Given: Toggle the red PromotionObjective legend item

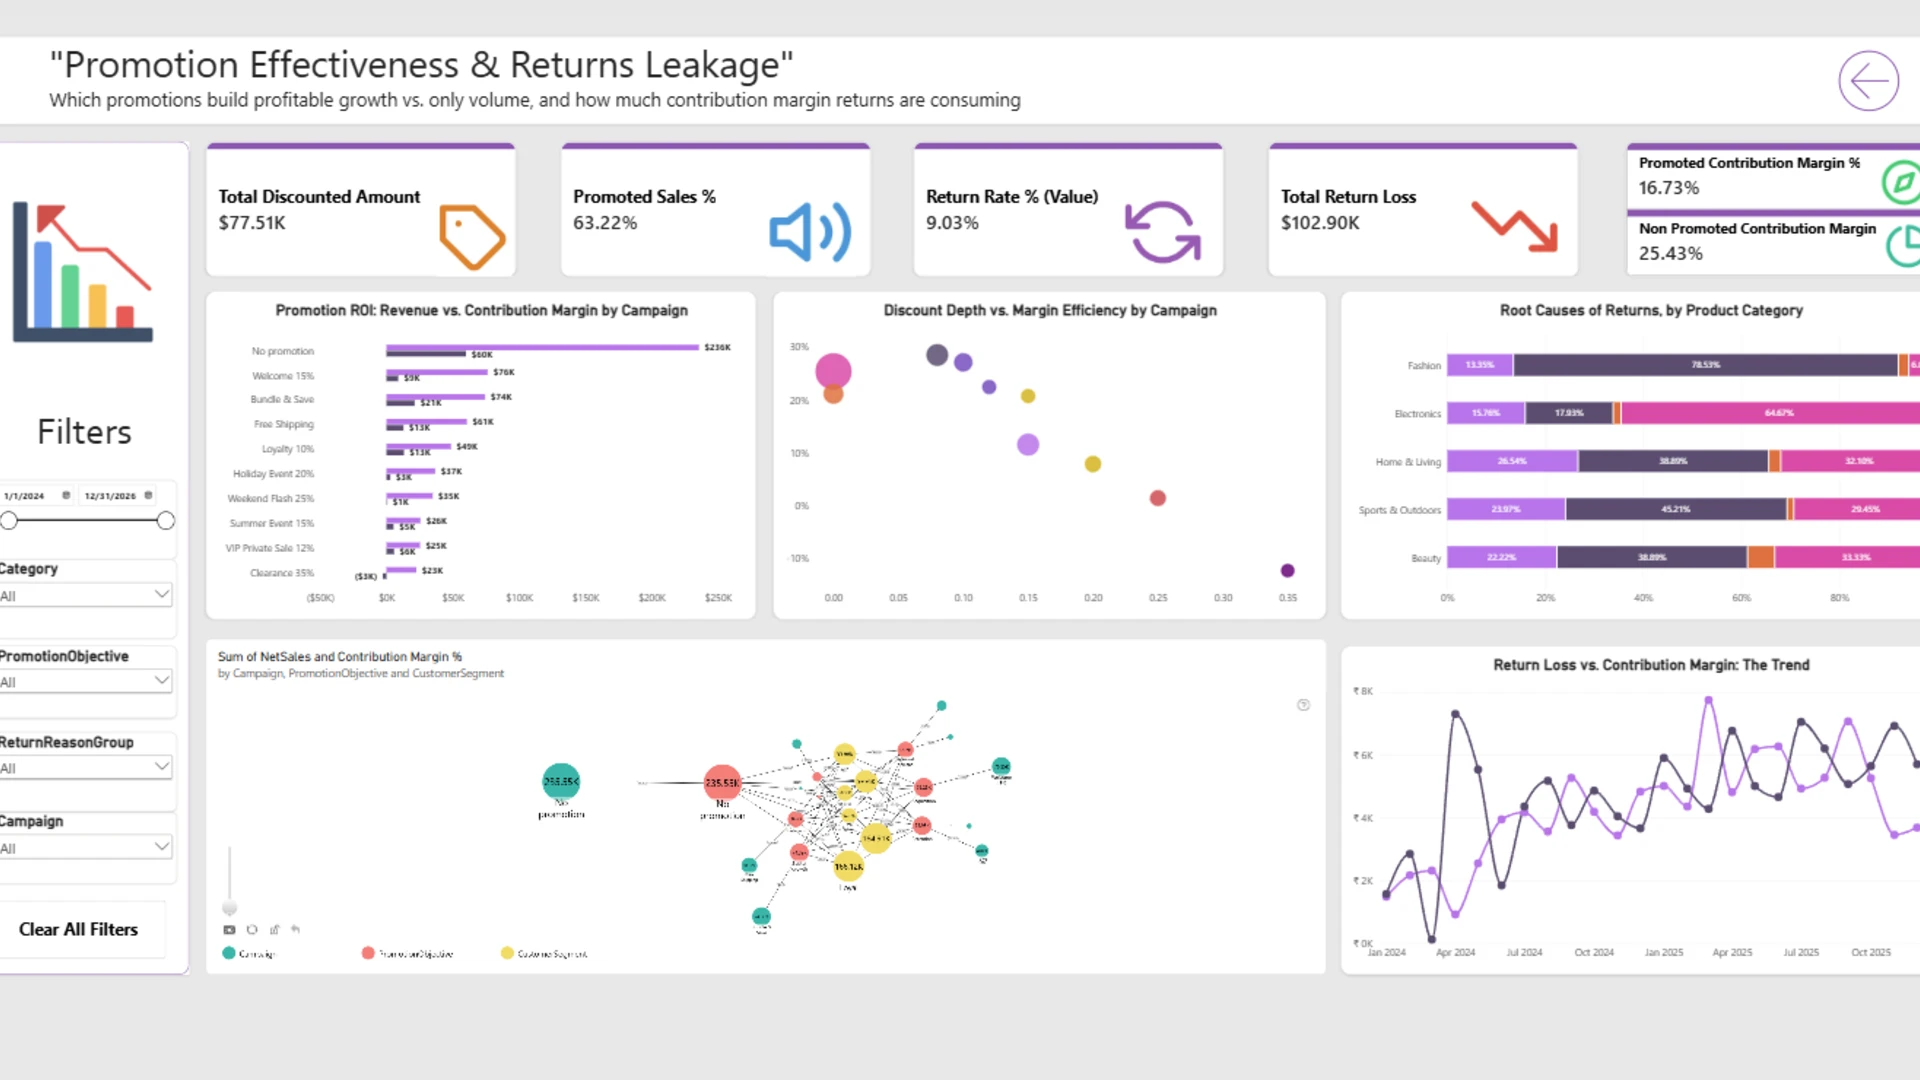Looking at the screenshot, I should pyautogui.click(x=408, y=953).
